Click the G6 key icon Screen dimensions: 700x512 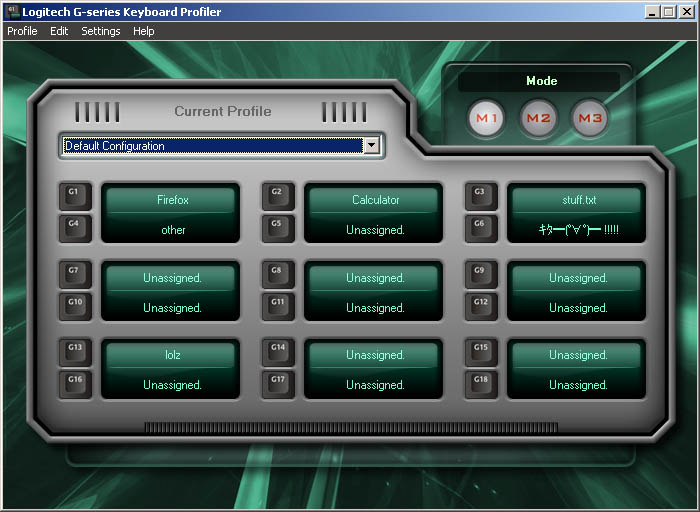pyautogui.click(x=481, y=229)
